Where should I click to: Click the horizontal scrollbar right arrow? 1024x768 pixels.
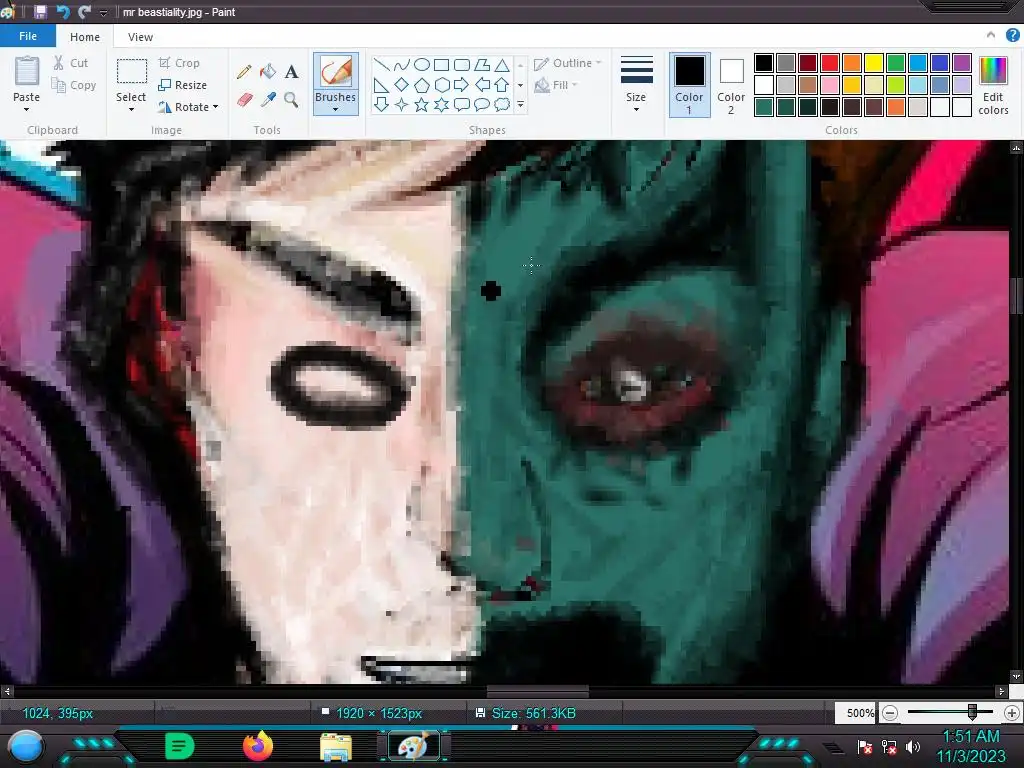click(1001, 691)
